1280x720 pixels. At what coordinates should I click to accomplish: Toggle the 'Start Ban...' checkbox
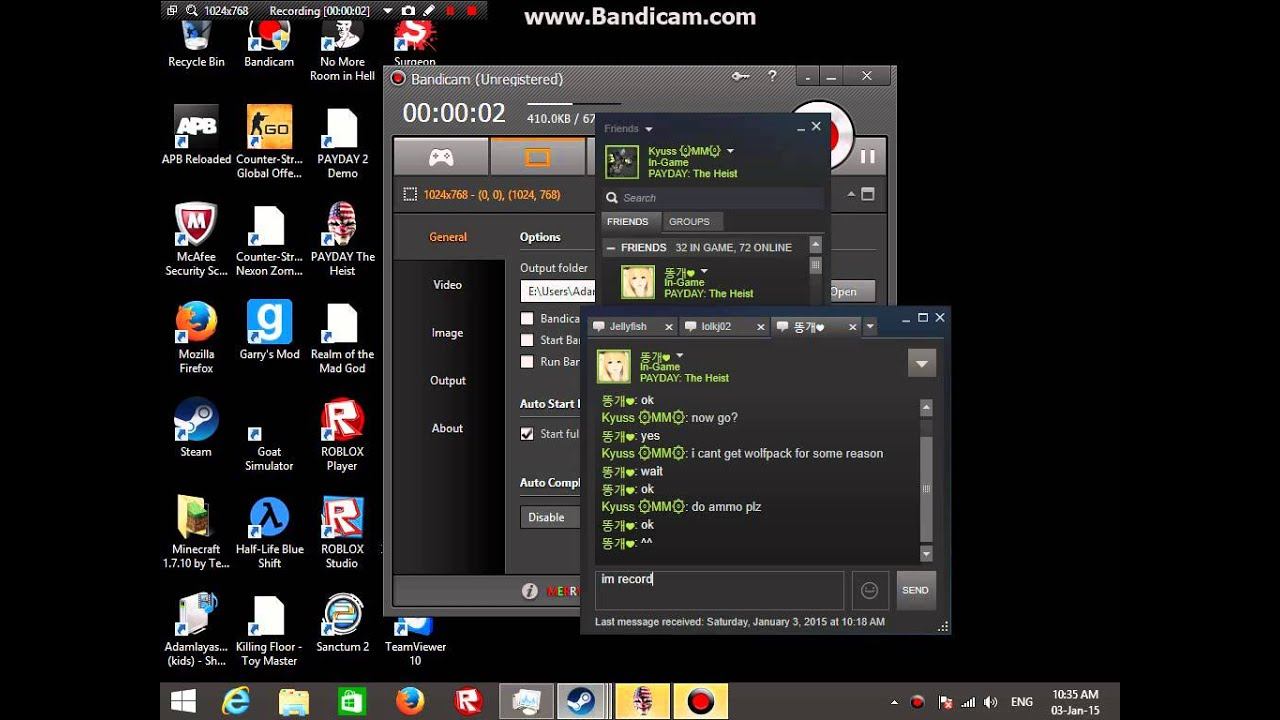click(x=527, y=340)
